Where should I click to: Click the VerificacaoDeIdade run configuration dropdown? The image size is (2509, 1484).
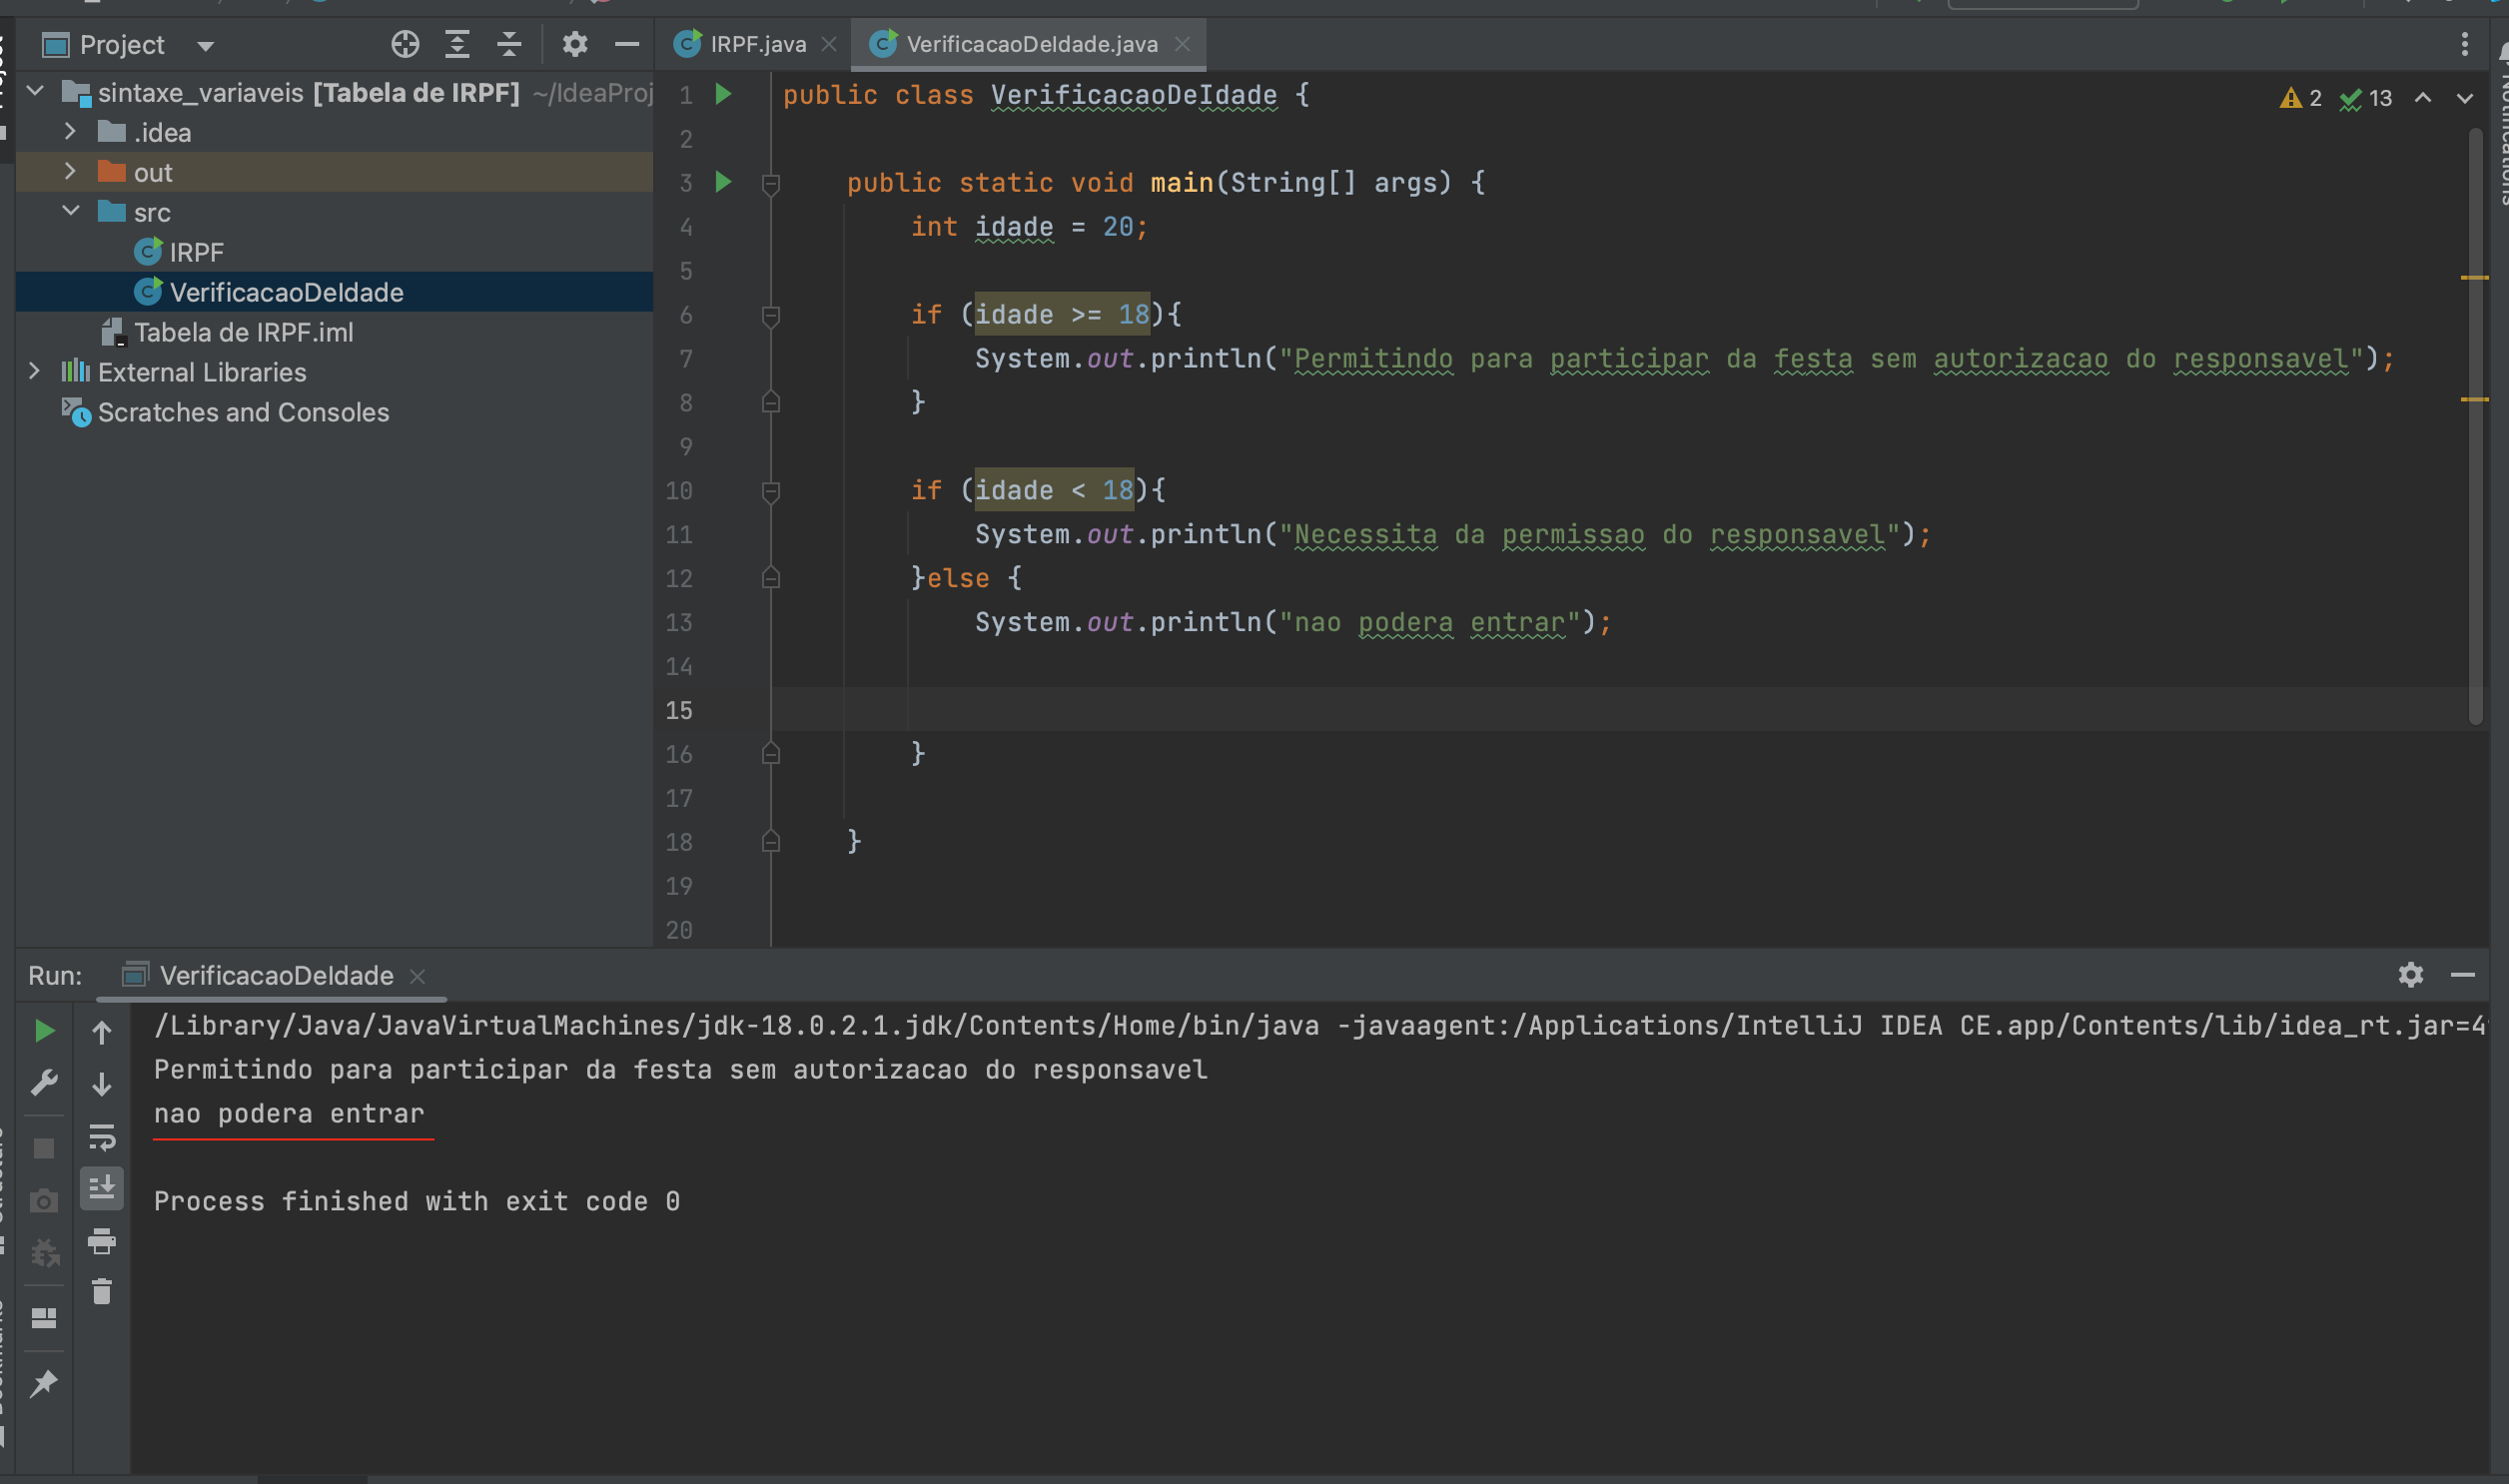[276, 974]
